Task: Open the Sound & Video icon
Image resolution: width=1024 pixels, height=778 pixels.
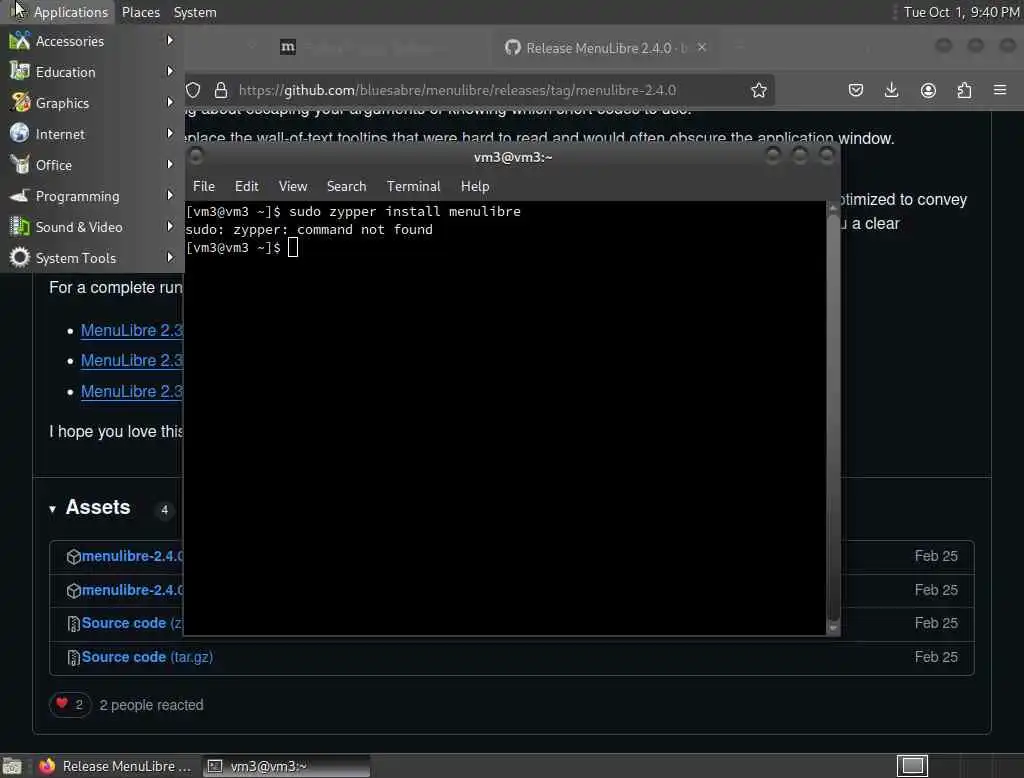Action: tap(20, 227)
